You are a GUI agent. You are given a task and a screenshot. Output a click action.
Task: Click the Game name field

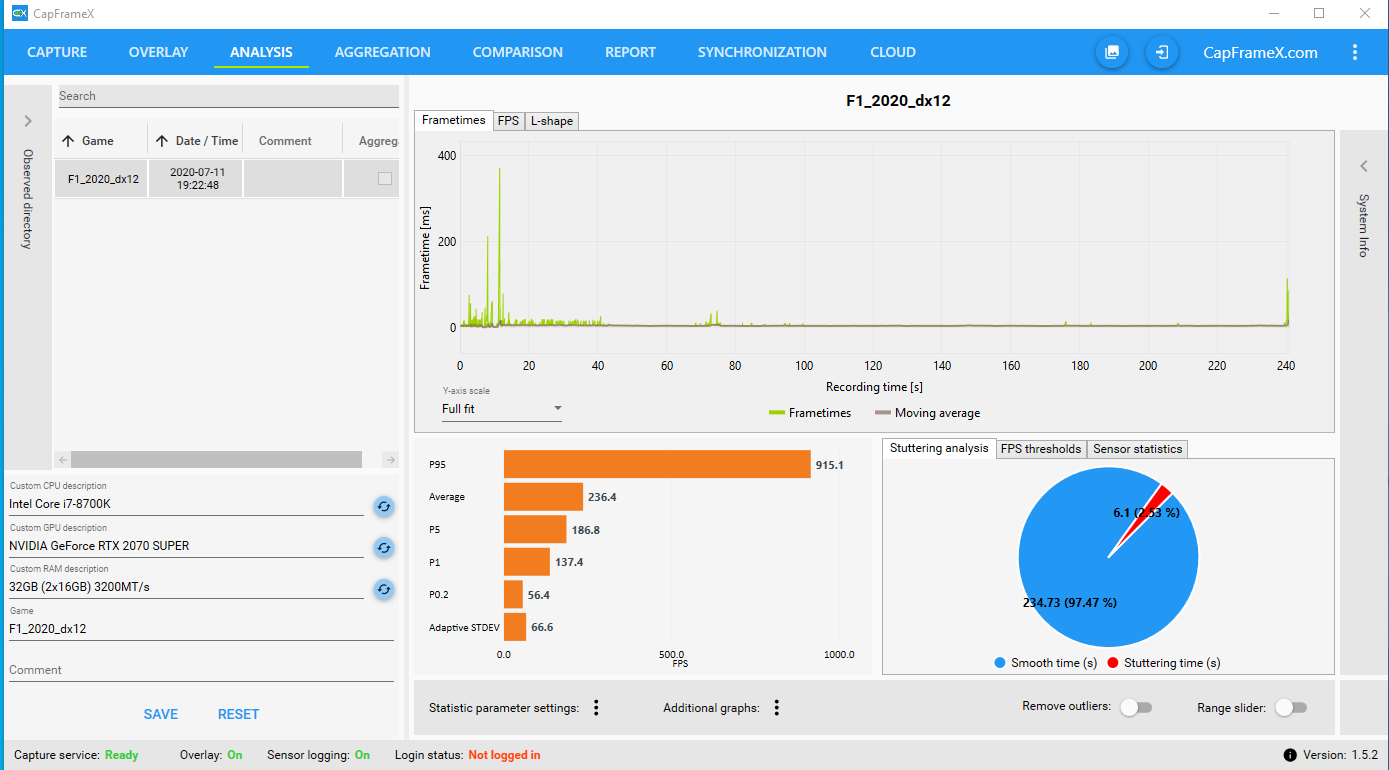(201, 629)
